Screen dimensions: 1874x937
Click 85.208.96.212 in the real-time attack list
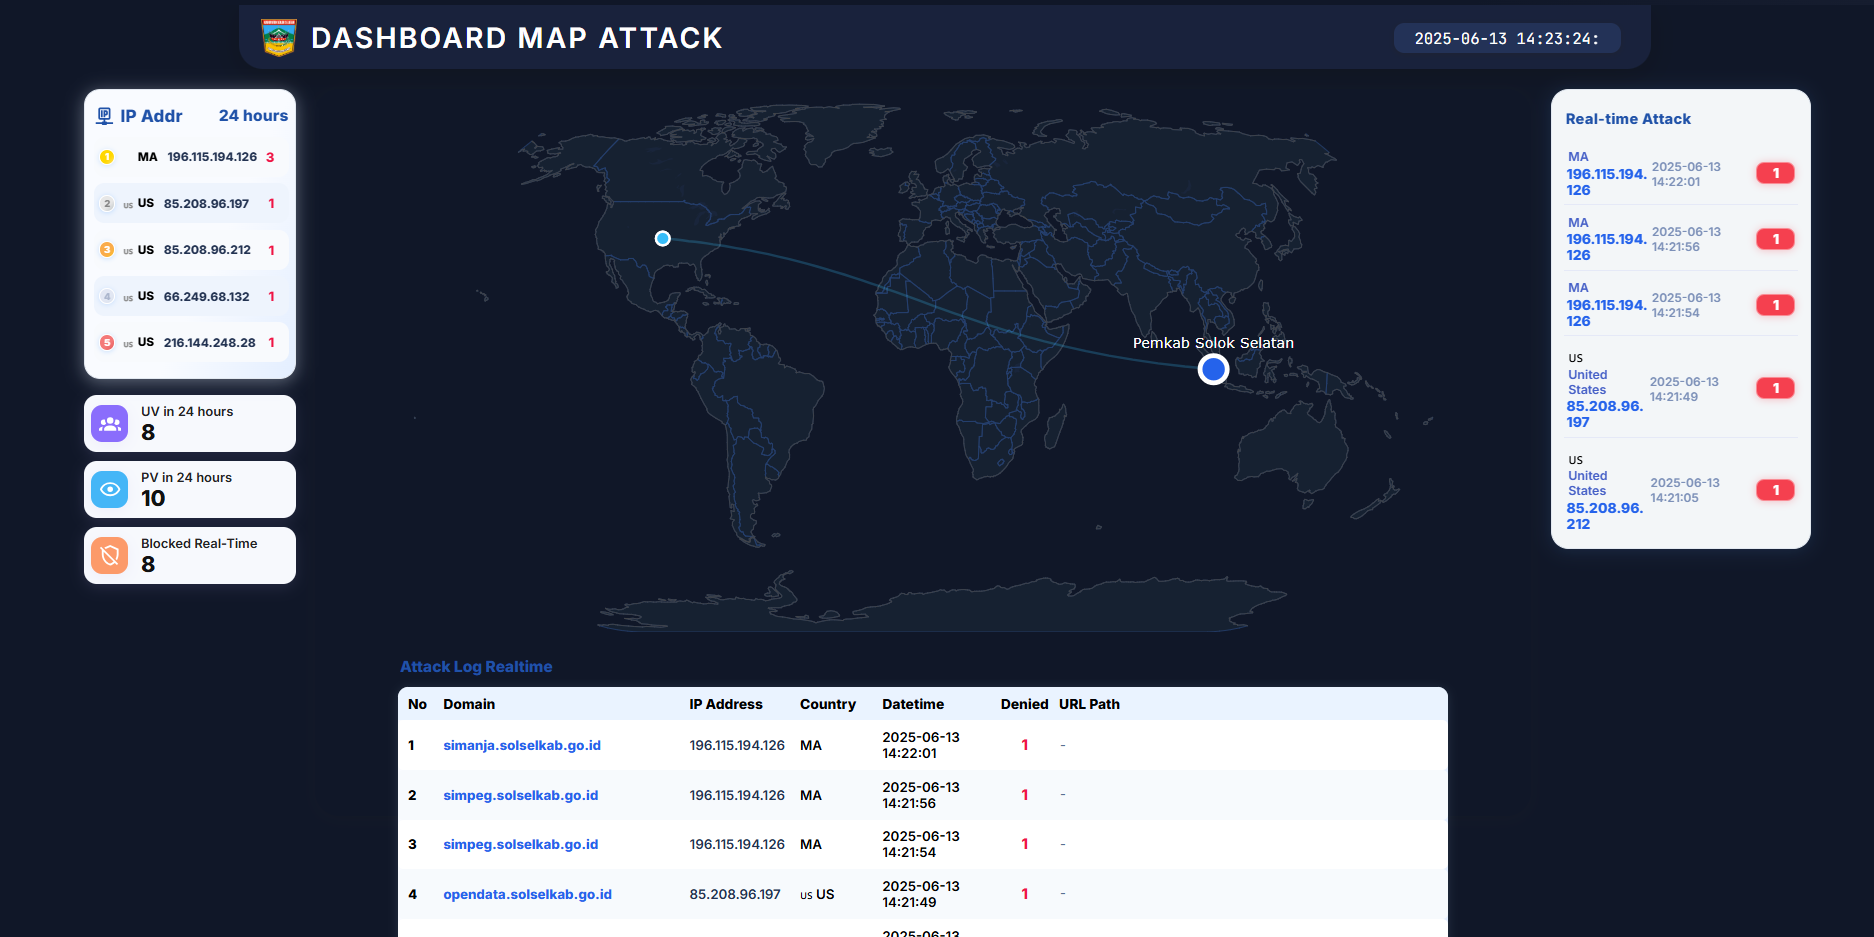click(x=1604, y=516)
